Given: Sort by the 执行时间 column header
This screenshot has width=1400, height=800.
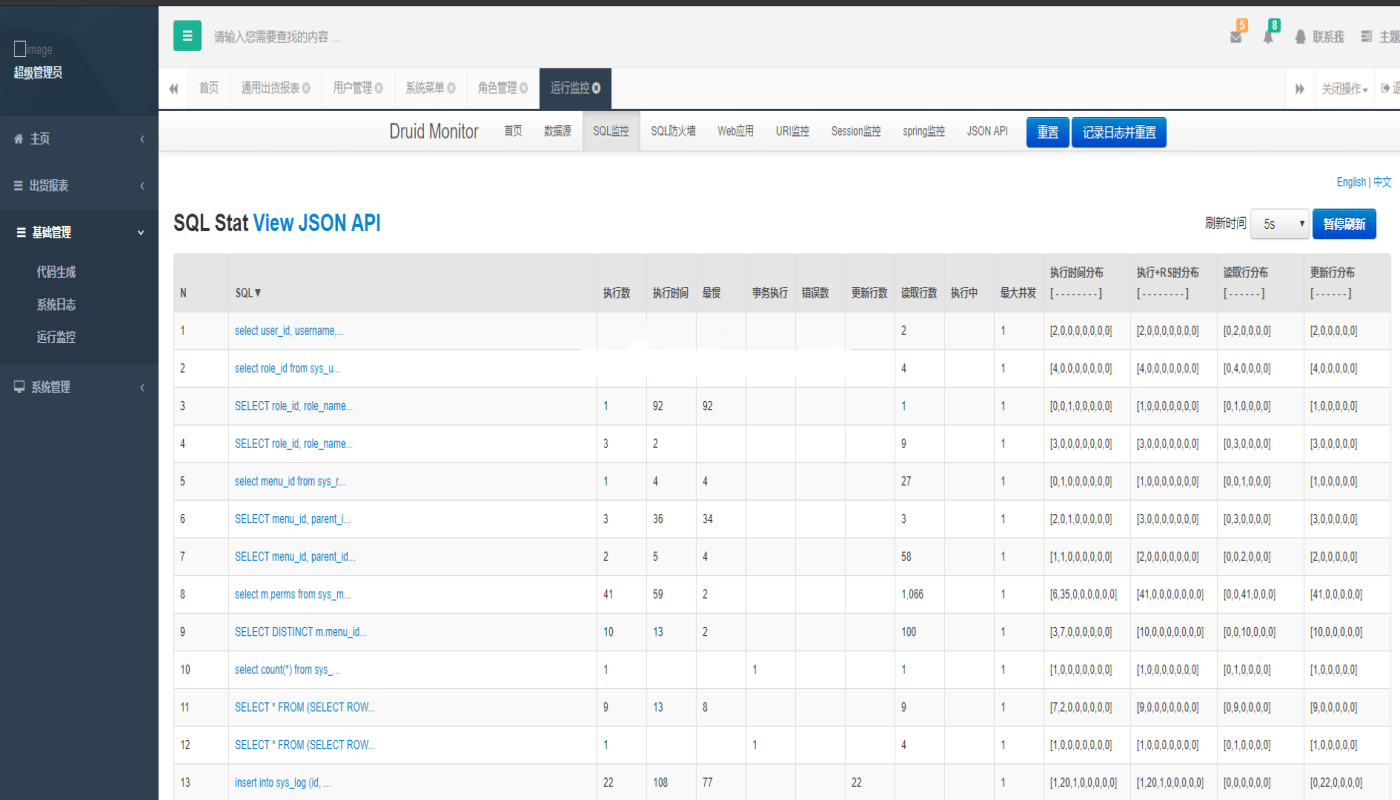Looking at the screenshot, I should coord(670,293).
